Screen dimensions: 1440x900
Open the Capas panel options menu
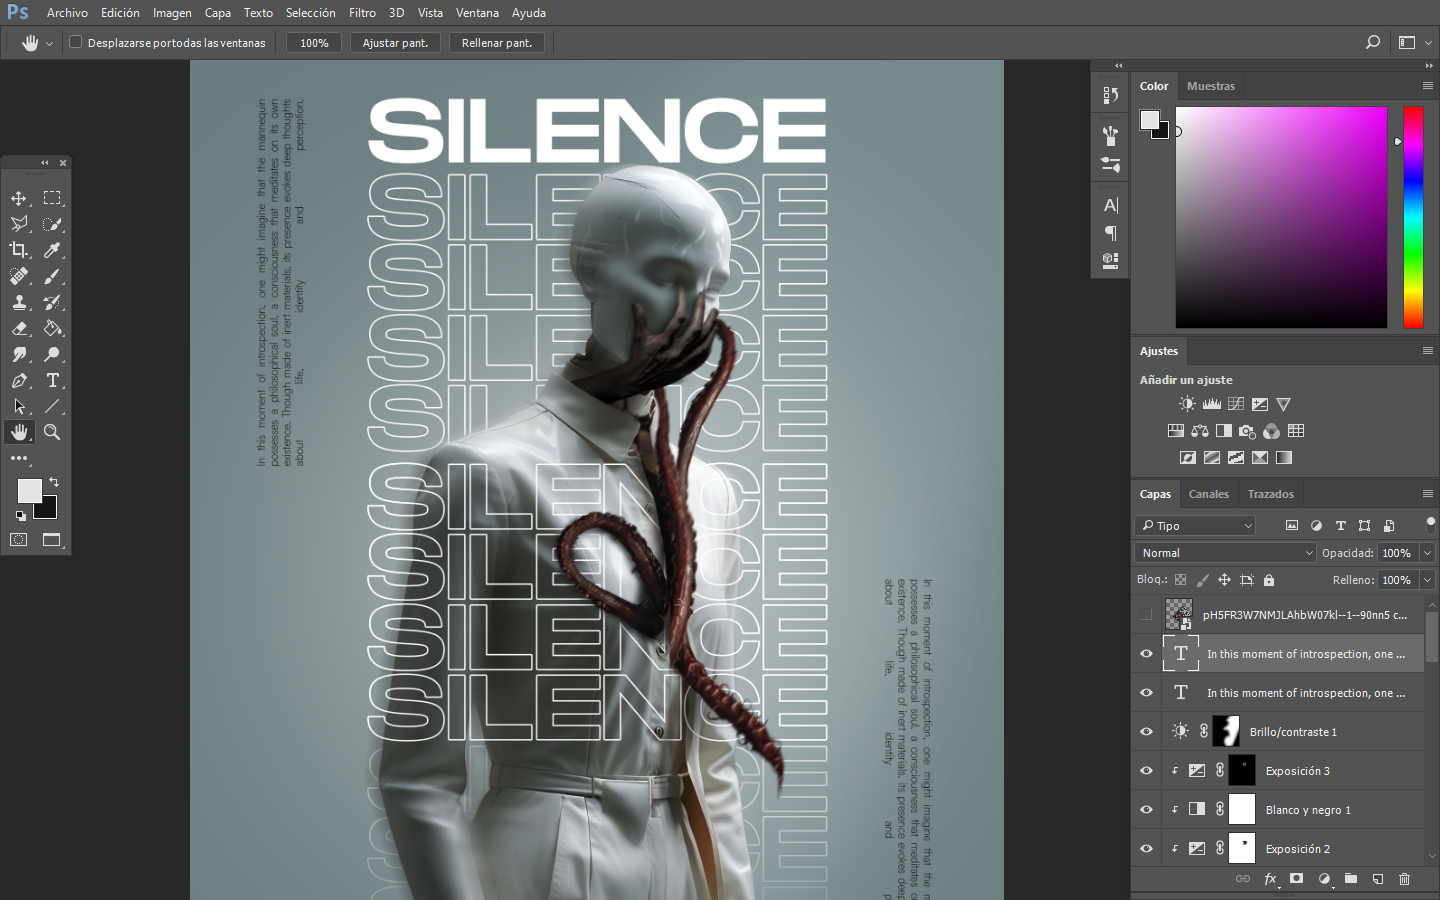pyautogui.click(x=1427, y=494)
